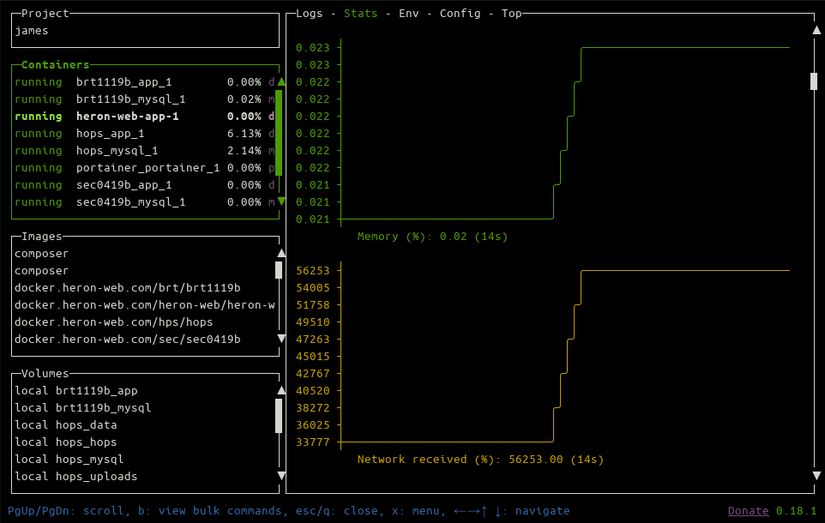Focus the Project panel title
Screen dimensions: 825x523
pyautogui.click(x=45, y=13)
